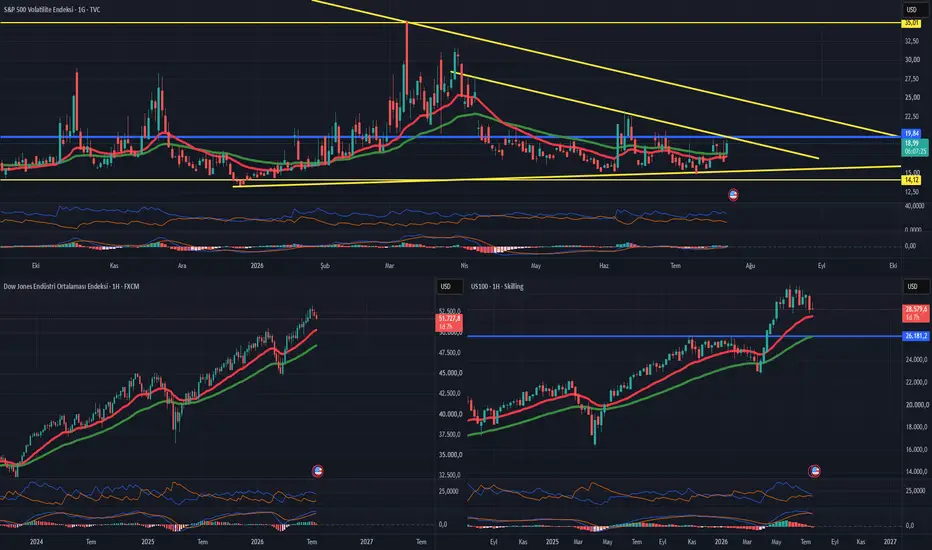The height and width of the screenshot is (550, 932).
Task: Click the yellow 35,01 price label
Action: point(911,23)
